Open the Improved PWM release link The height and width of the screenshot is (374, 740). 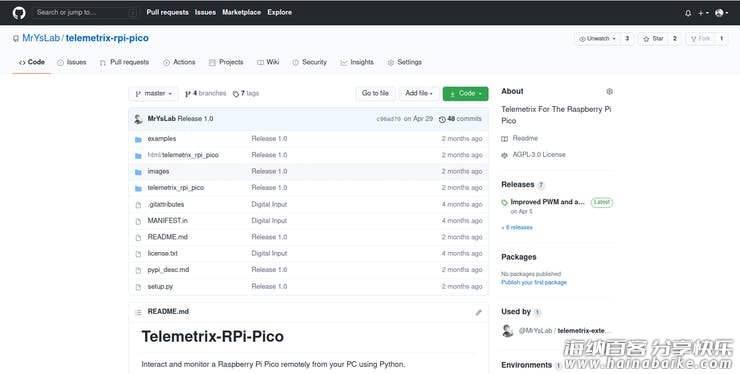click(x=547, y=202)
